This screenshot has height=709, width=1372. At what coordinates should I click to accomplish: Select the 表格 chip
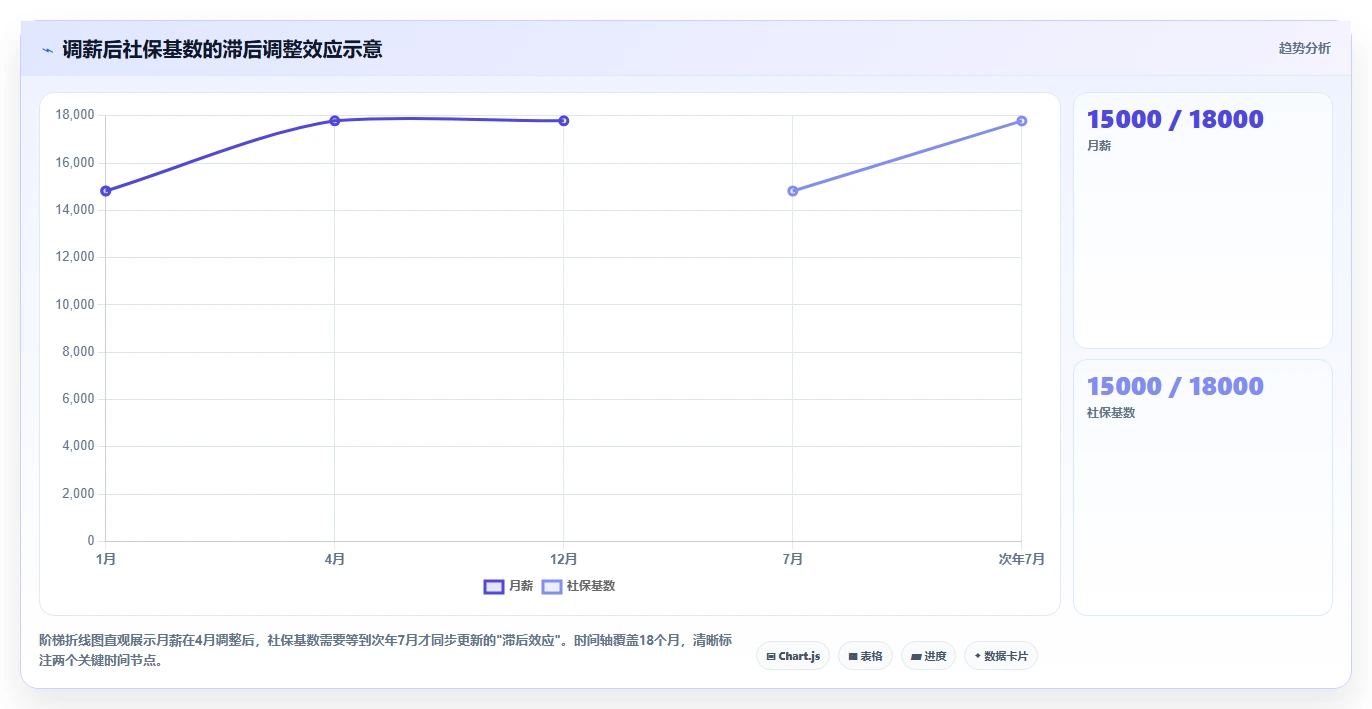[865, 656]
